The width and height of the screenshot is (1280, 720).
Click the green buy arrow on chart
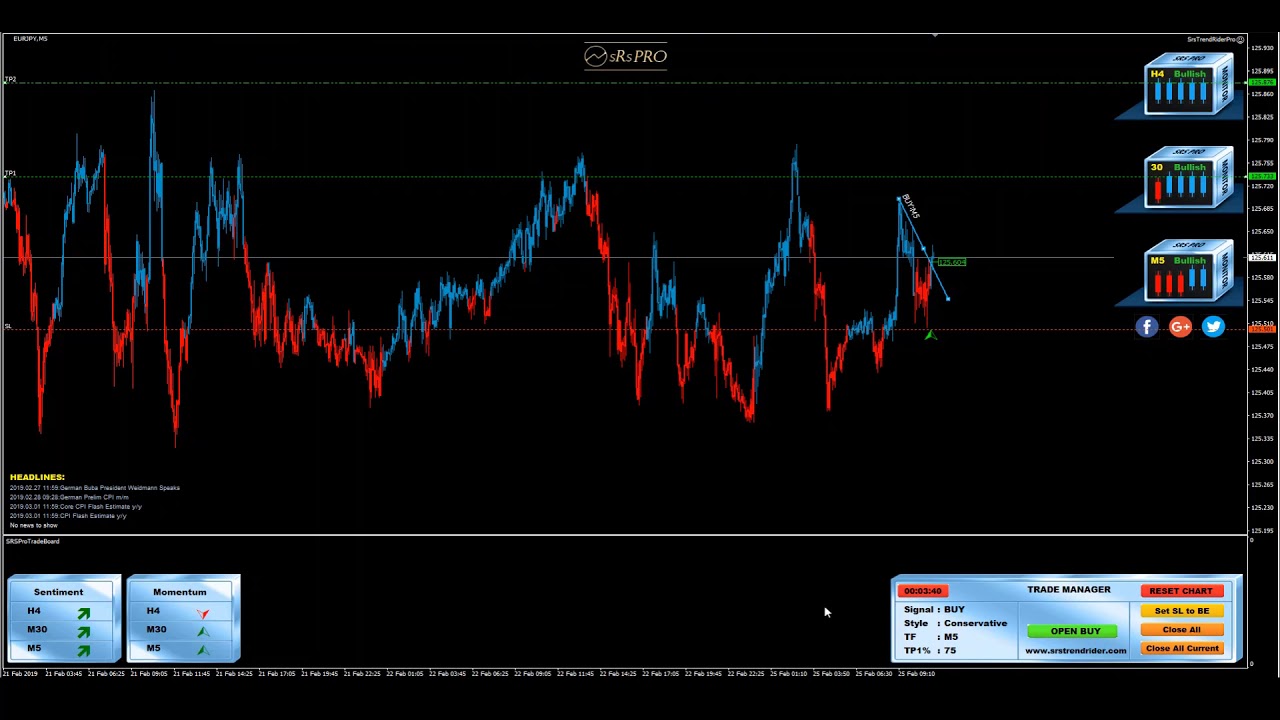pyautogui.click(x=930, y=336)
